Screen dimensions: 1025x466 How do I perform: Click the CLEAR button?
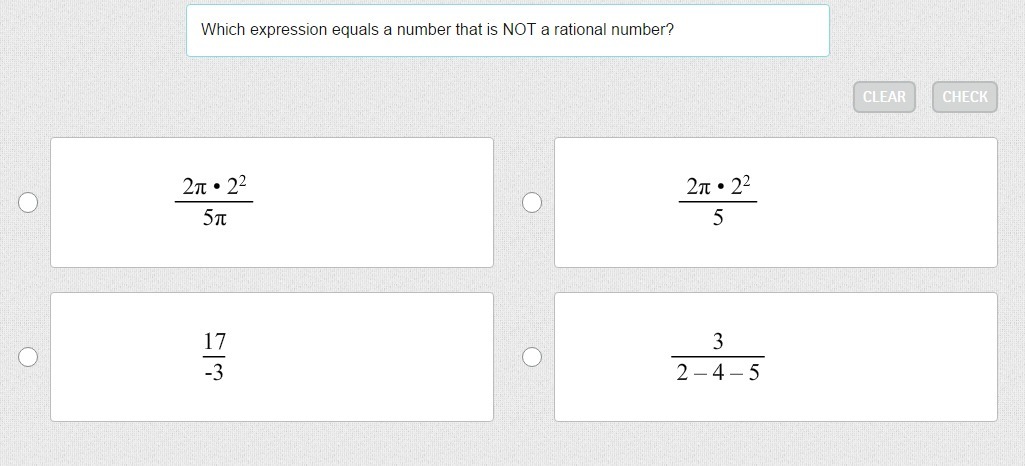coord(884,97)
